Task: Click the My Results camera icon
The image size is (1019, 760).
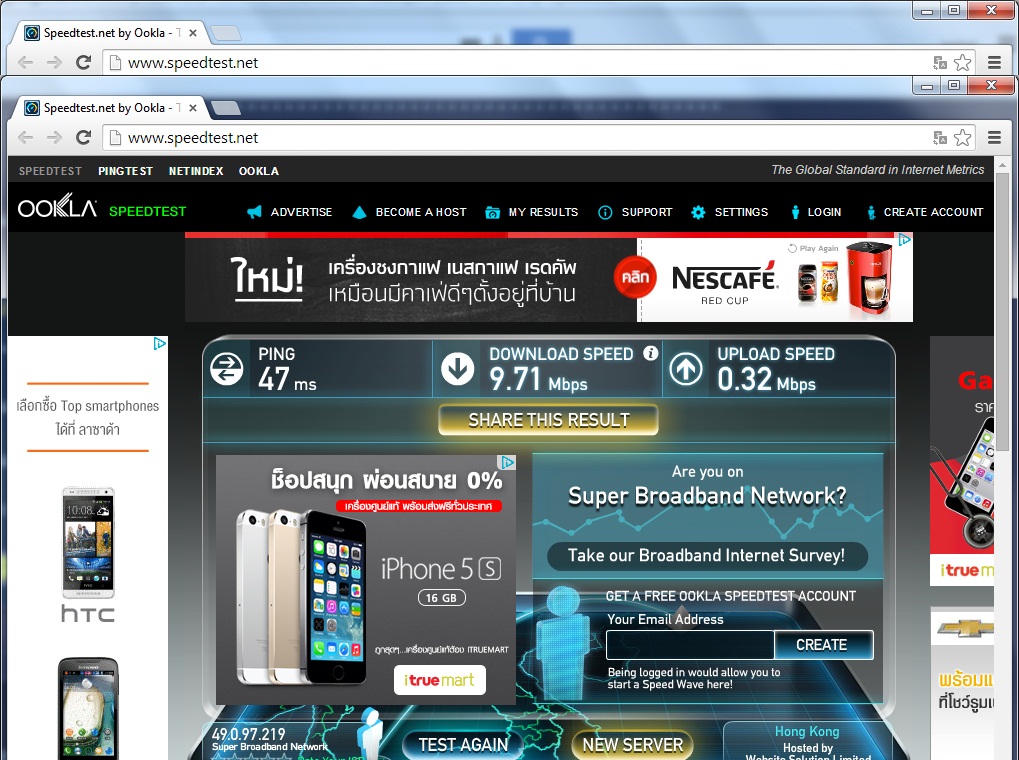Action: click(x=493, y=213)
